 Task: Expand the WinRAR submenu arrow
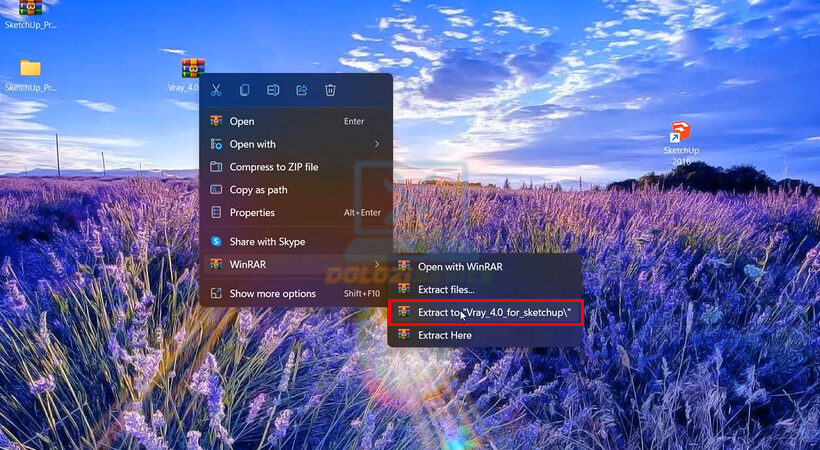pos(377,264)
